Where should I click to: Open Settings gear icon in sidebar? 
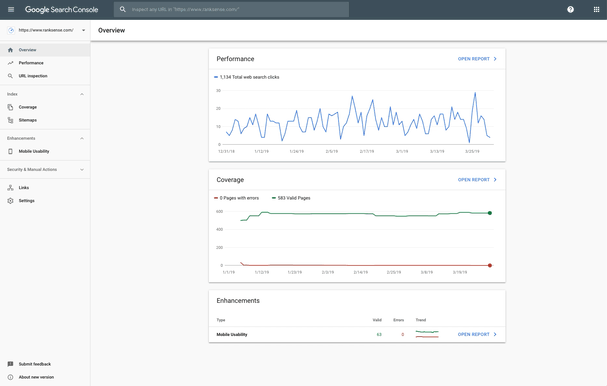click(x=10, y=201)
